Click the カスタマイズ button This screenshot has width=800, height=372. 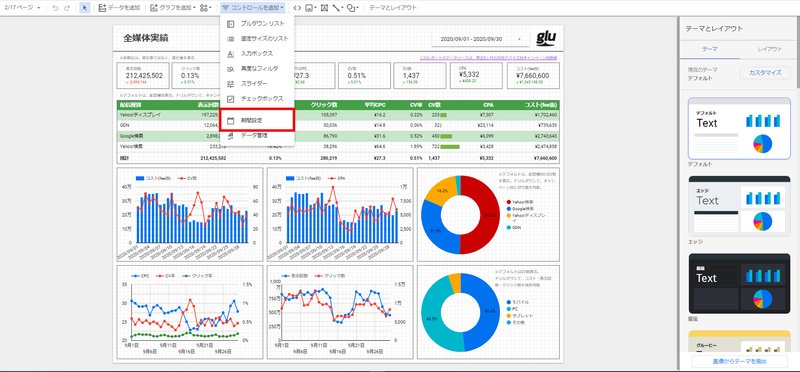coord(765,72)
